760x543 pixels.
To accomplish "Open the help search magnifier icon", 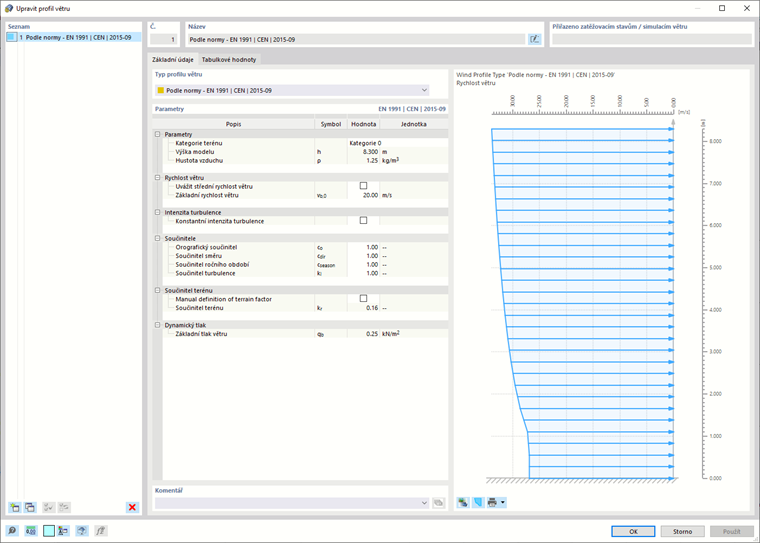I will click(12, 531).
